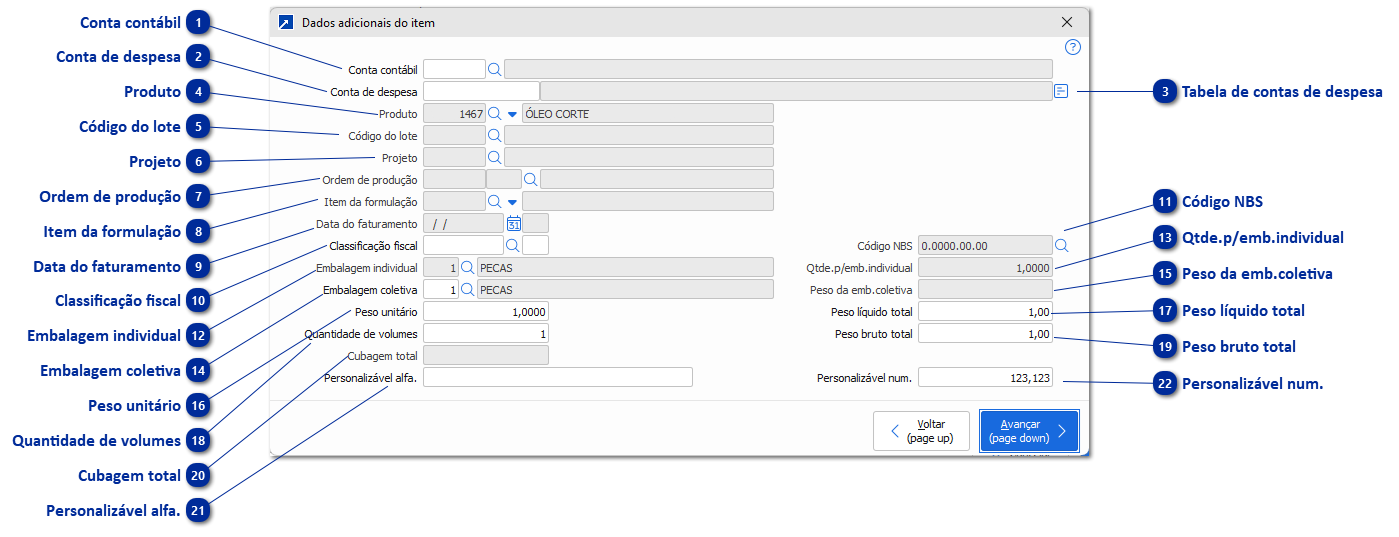This screenshot has width=1399, height=537.
Task: Open the Código NBS search lookup
Action: [x=1062, y=244]
